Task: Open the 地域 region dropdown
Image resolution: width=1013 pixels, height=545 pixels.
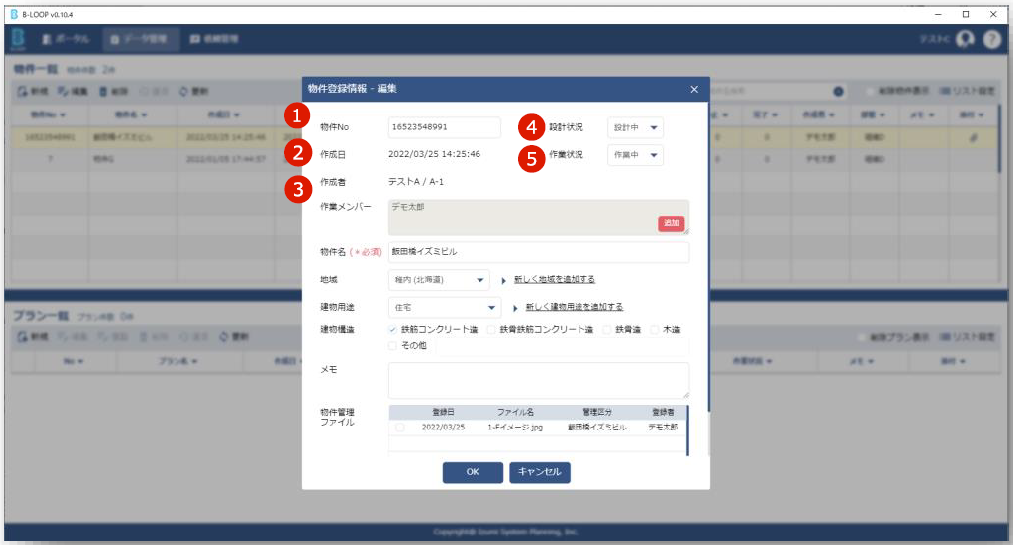Action: [x=438, y=280]
